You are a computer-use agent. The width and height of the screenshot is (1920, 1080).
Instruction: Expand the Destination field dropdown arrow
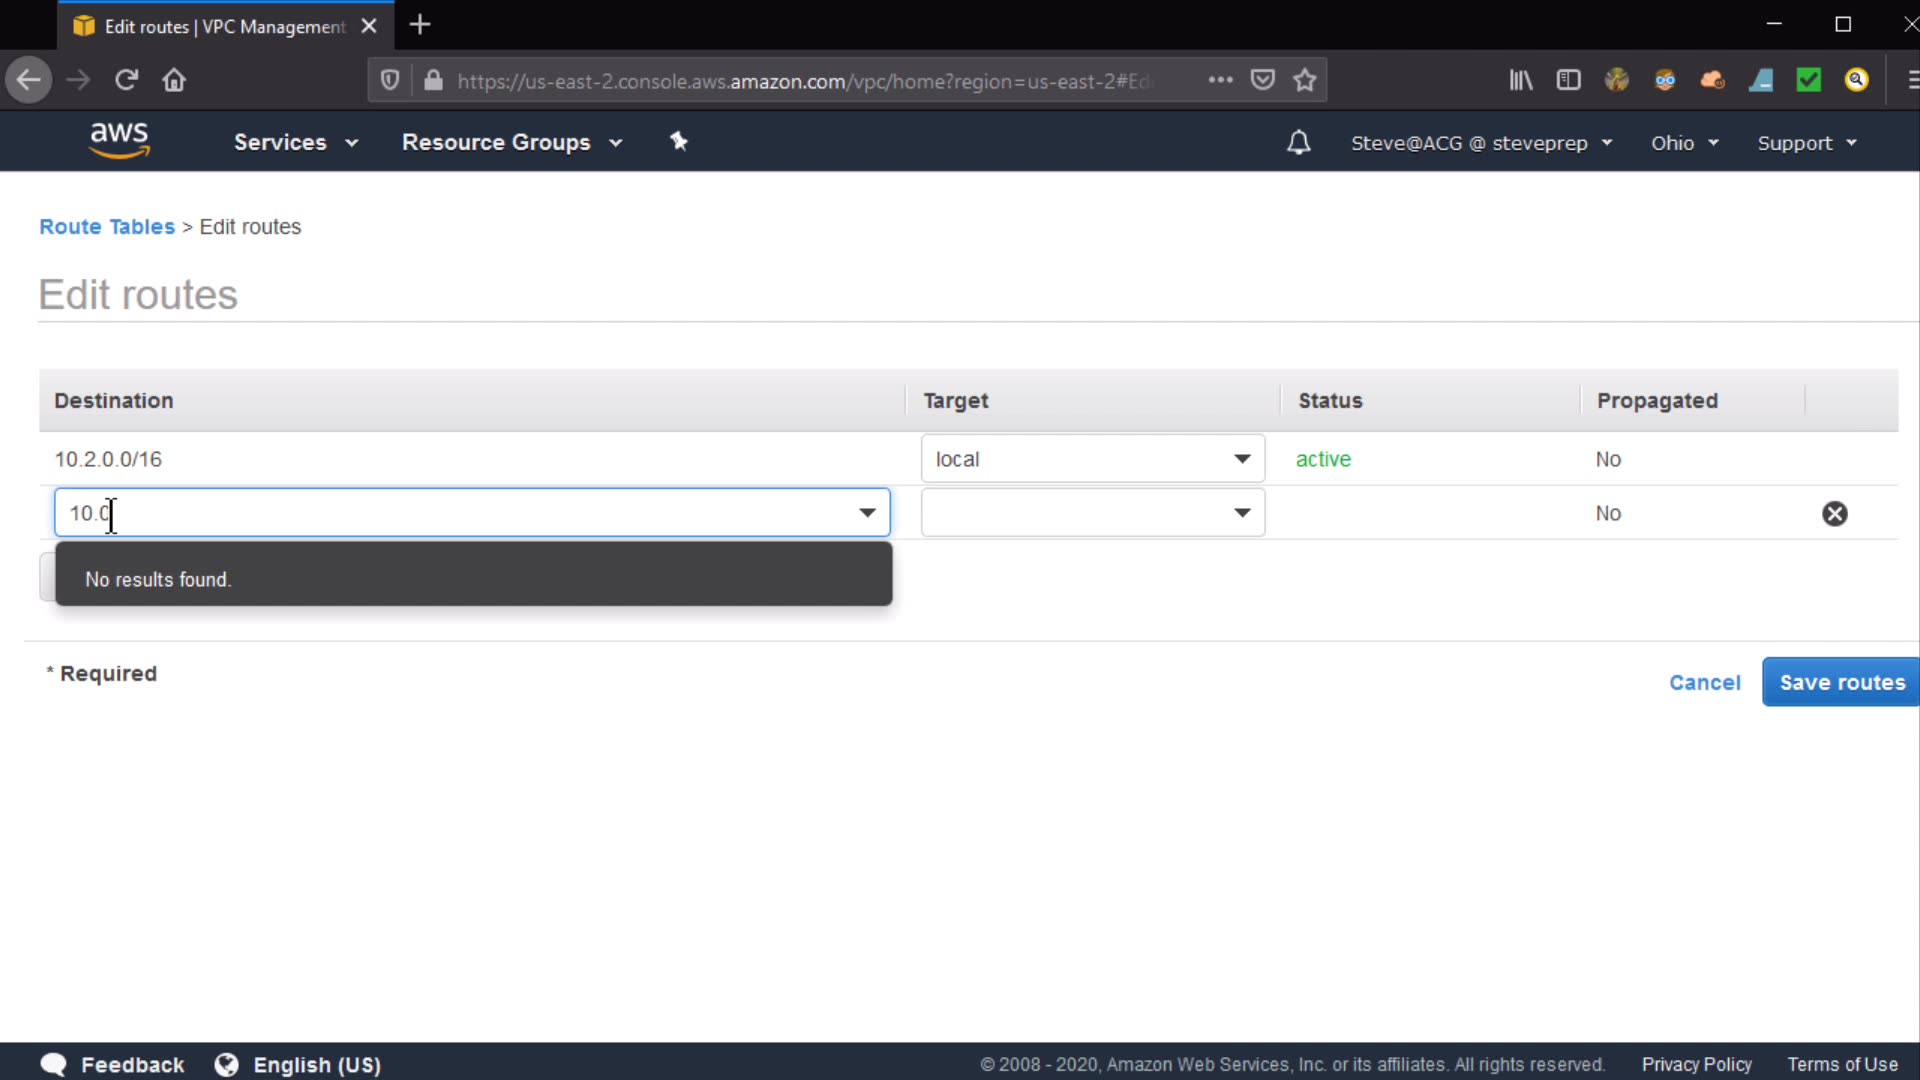pyautogui.click(x=866, y=513)
